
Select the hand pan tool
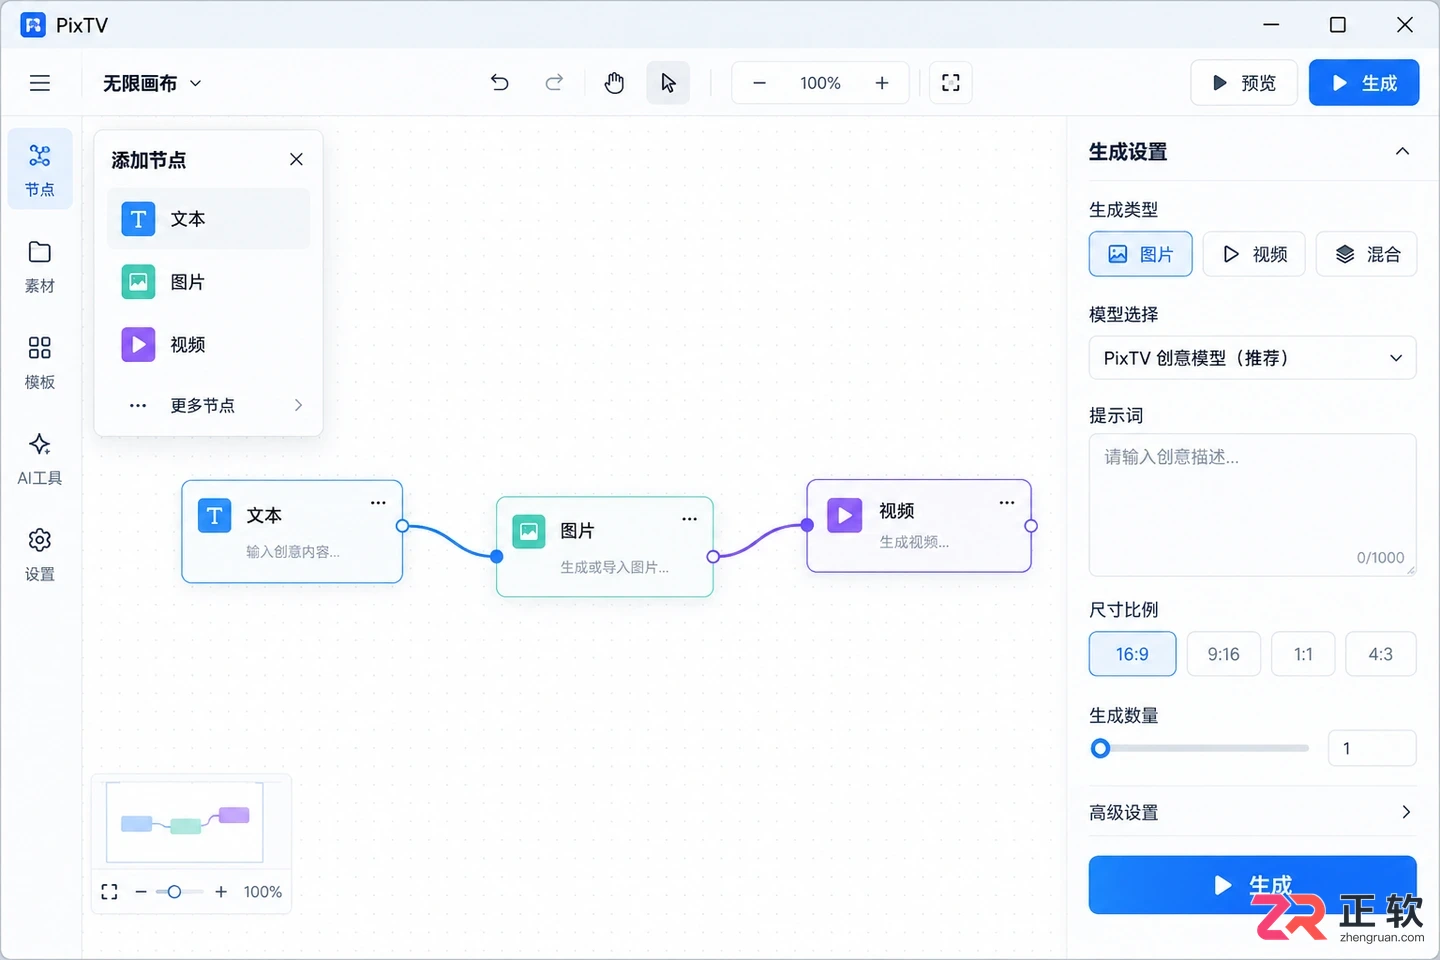tap(614, 83)
